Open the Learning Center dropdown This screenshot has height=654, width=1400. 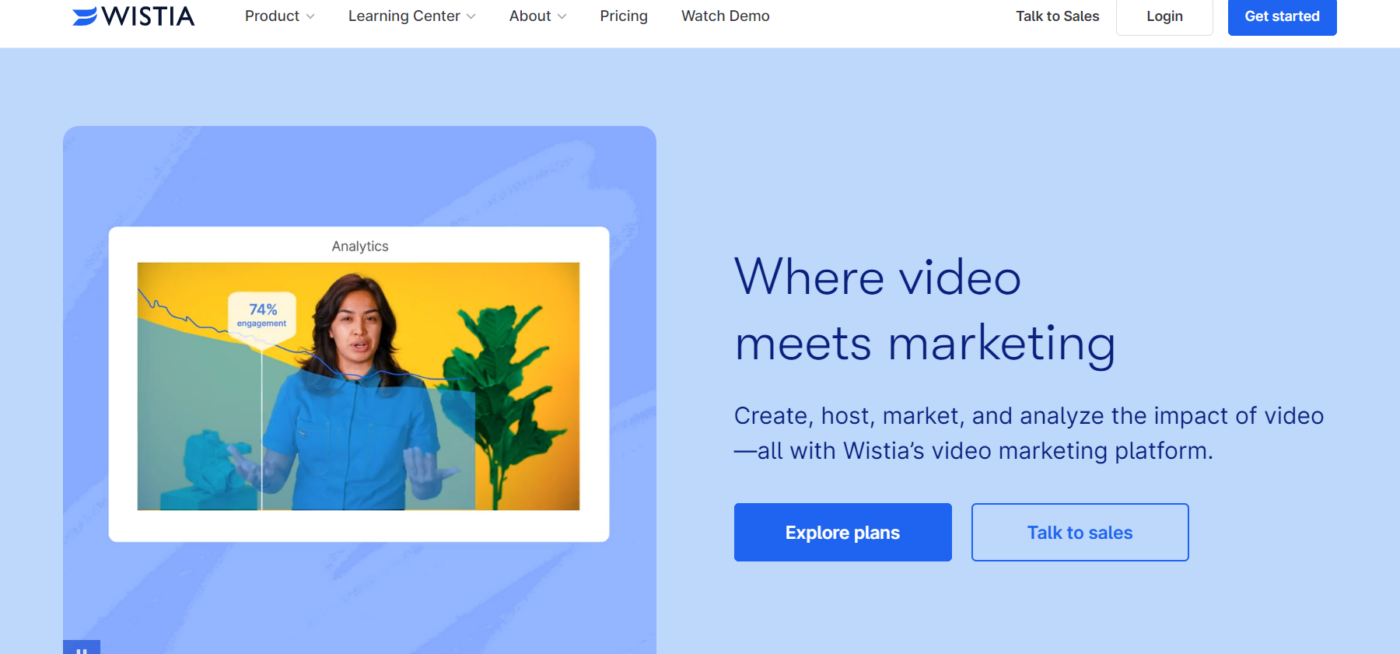404,16
